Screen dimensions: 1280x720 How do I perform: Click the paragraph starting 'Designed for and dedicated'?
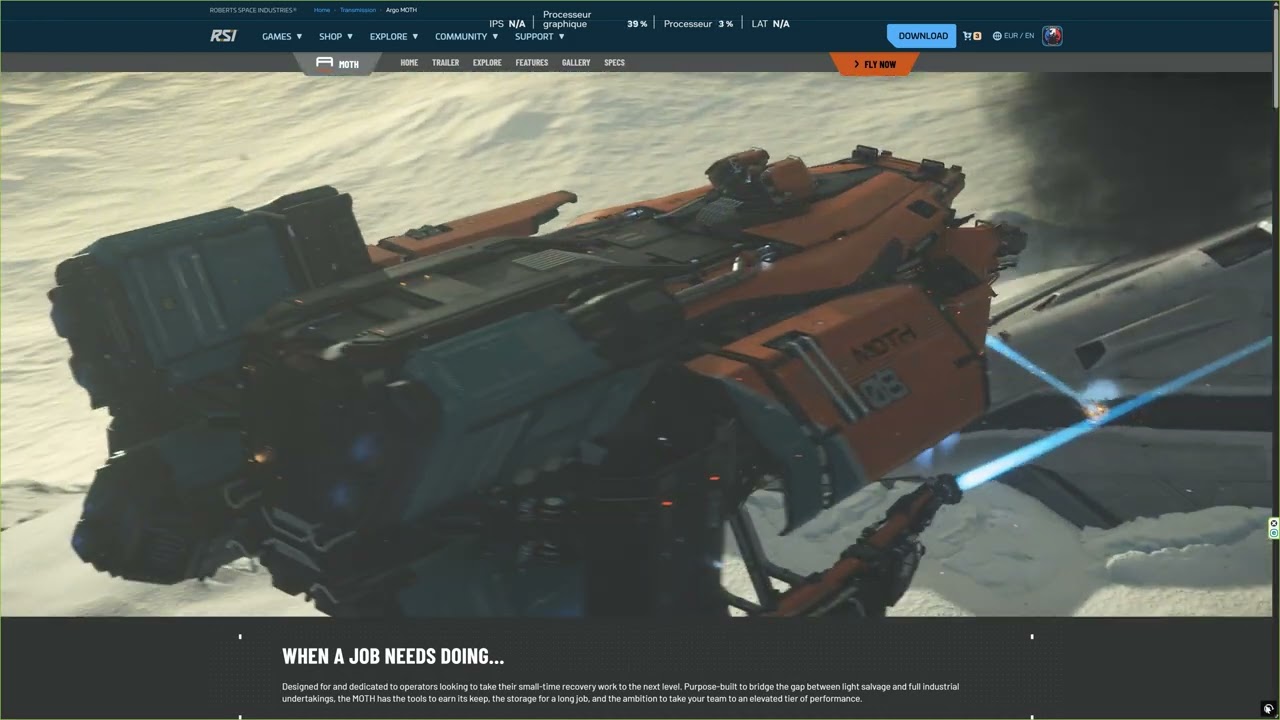pyautogui.click(x=620, y=692)
